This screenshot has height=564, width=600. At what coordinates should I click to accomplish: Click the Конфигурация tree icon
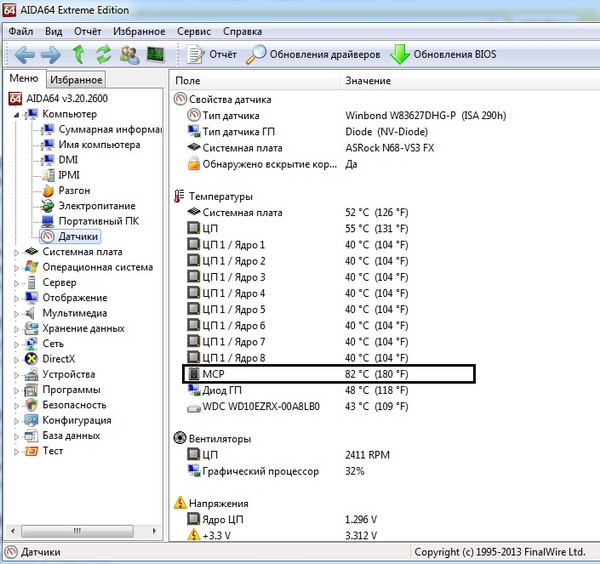click(x=31, y=420)
